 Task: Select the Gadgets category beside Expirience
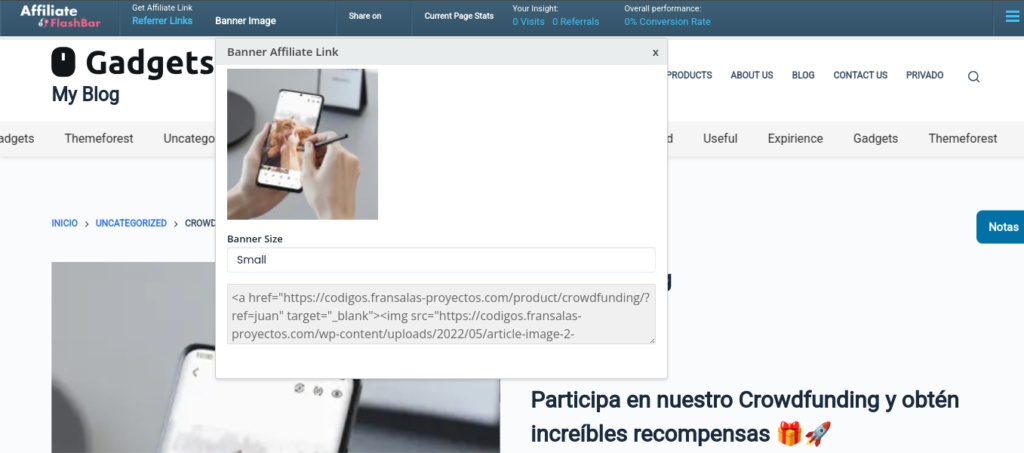pos(875,138)
